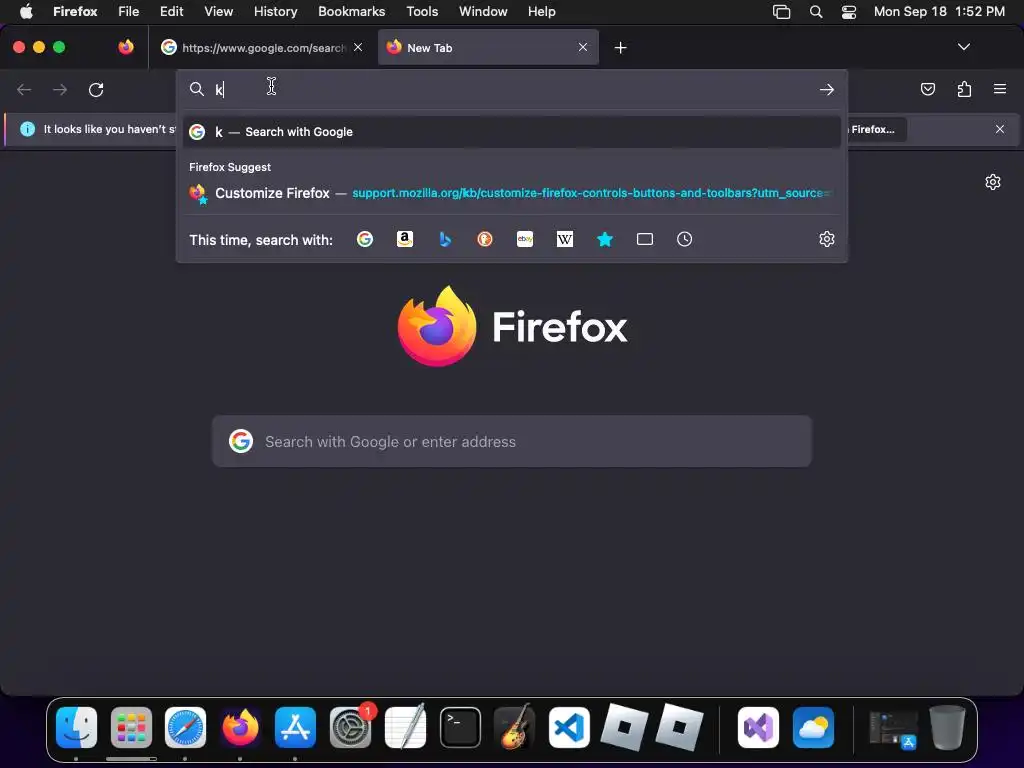Viewport: 1024px width, 768px height.
Task: Click the Go arrow in address bar
Action: pos(827,89)
